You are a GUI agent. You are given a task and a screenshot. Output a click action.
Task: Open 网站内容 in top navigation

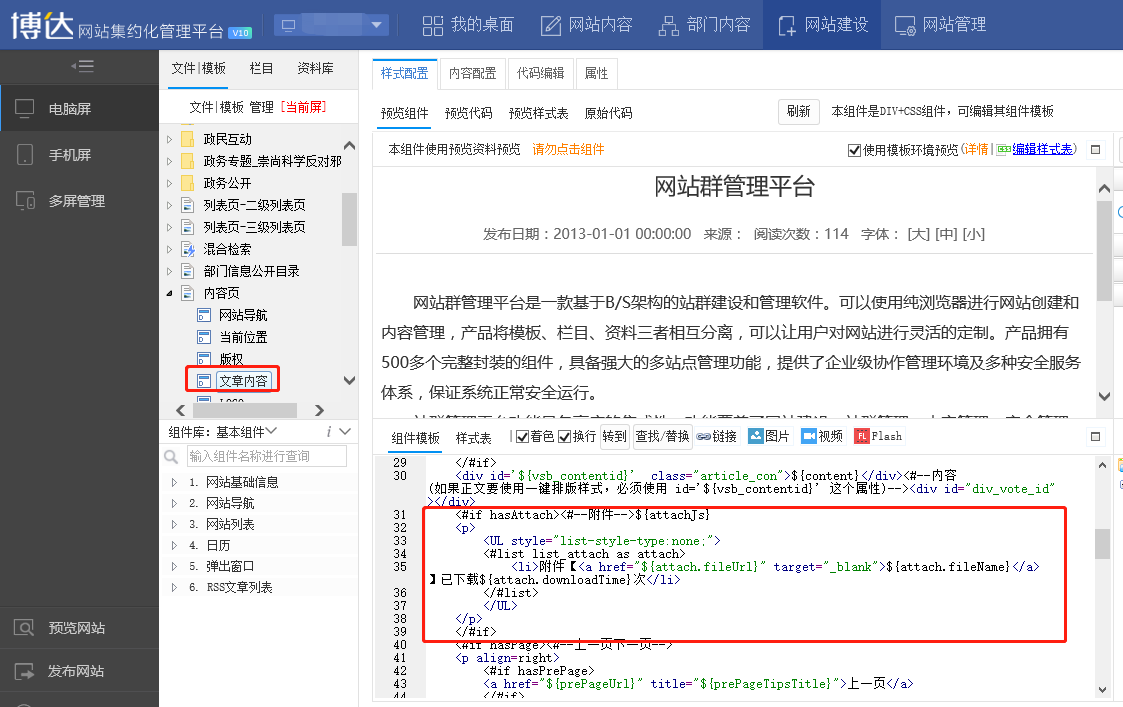point(587,25)
